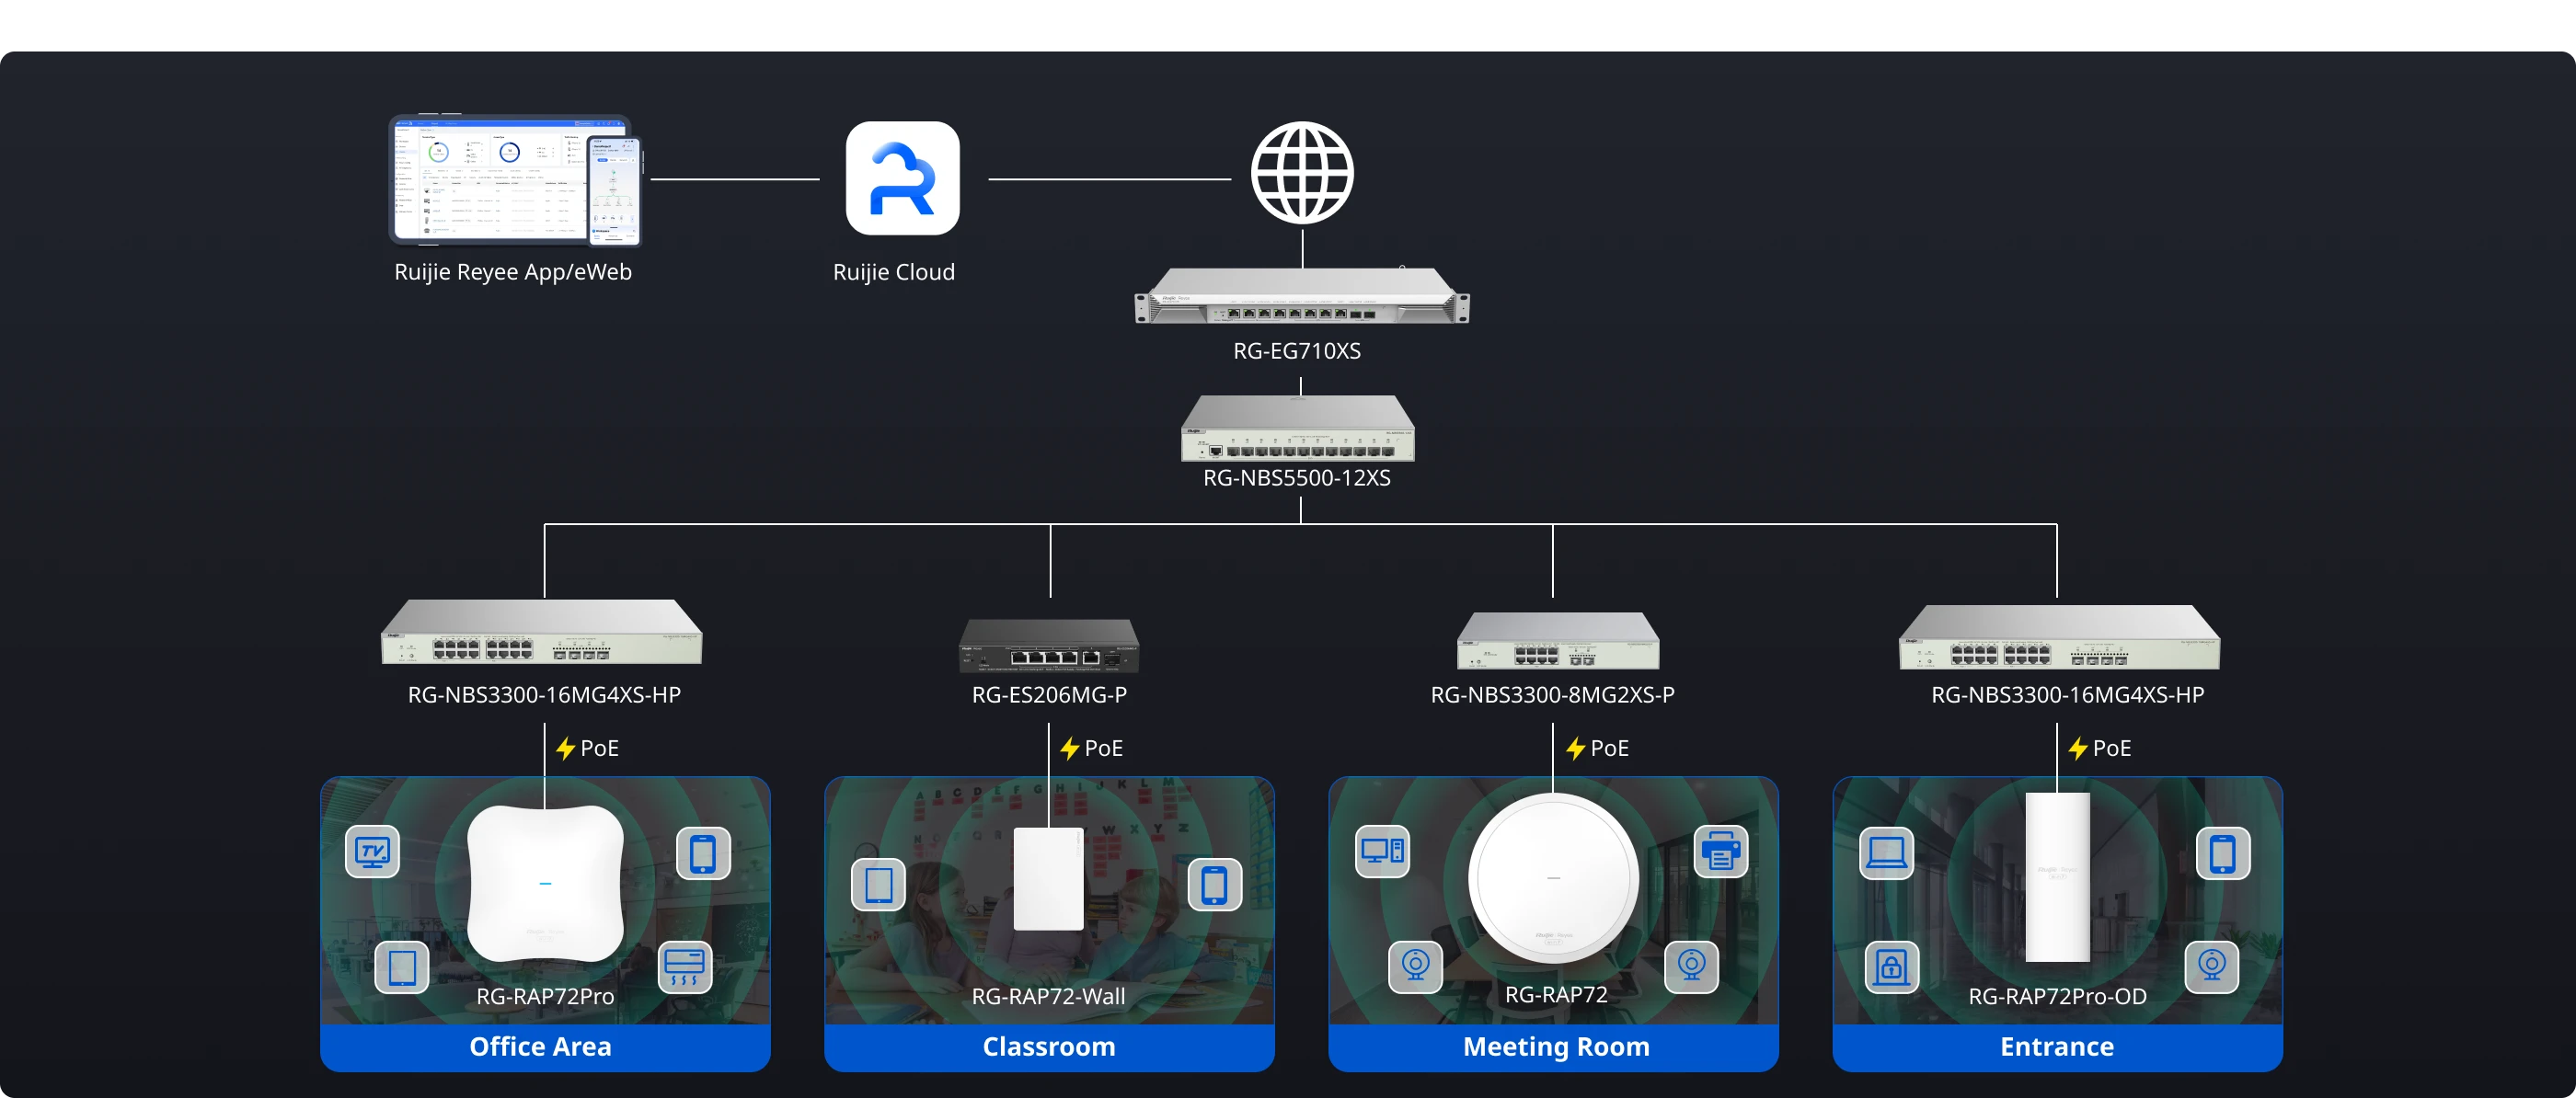
Task: Select the RG-RAP72-Wall access point image
Action: pos(1048,878)
